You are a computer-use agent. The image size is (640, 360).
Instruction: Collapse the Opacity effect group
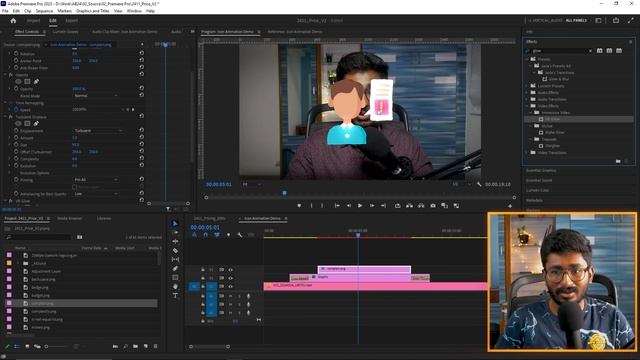coord(6,75)
